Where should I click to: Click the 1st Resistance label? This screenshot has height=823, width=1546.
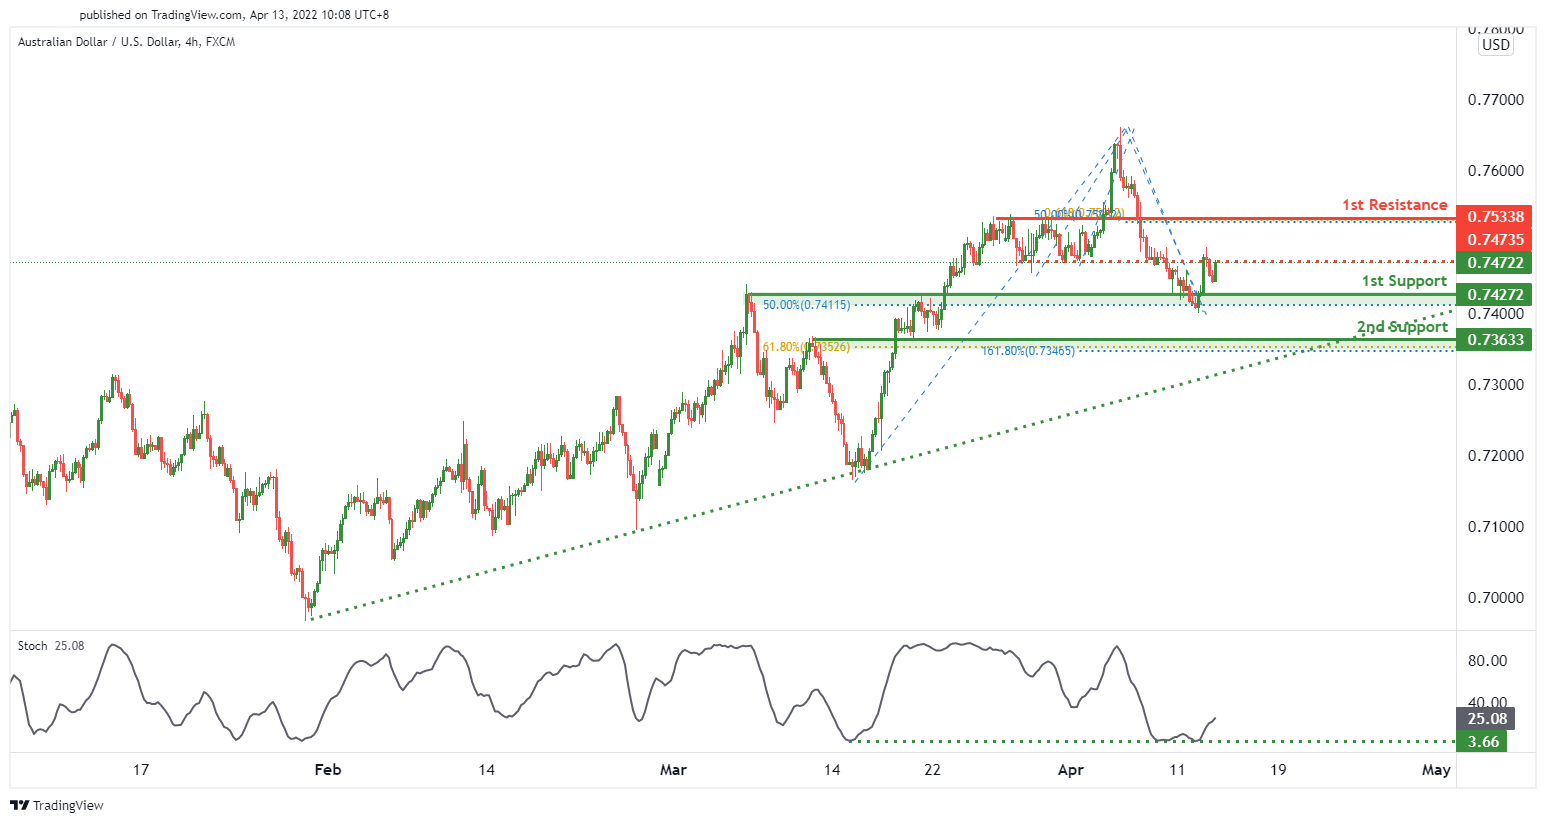[x=1394, y=205]
